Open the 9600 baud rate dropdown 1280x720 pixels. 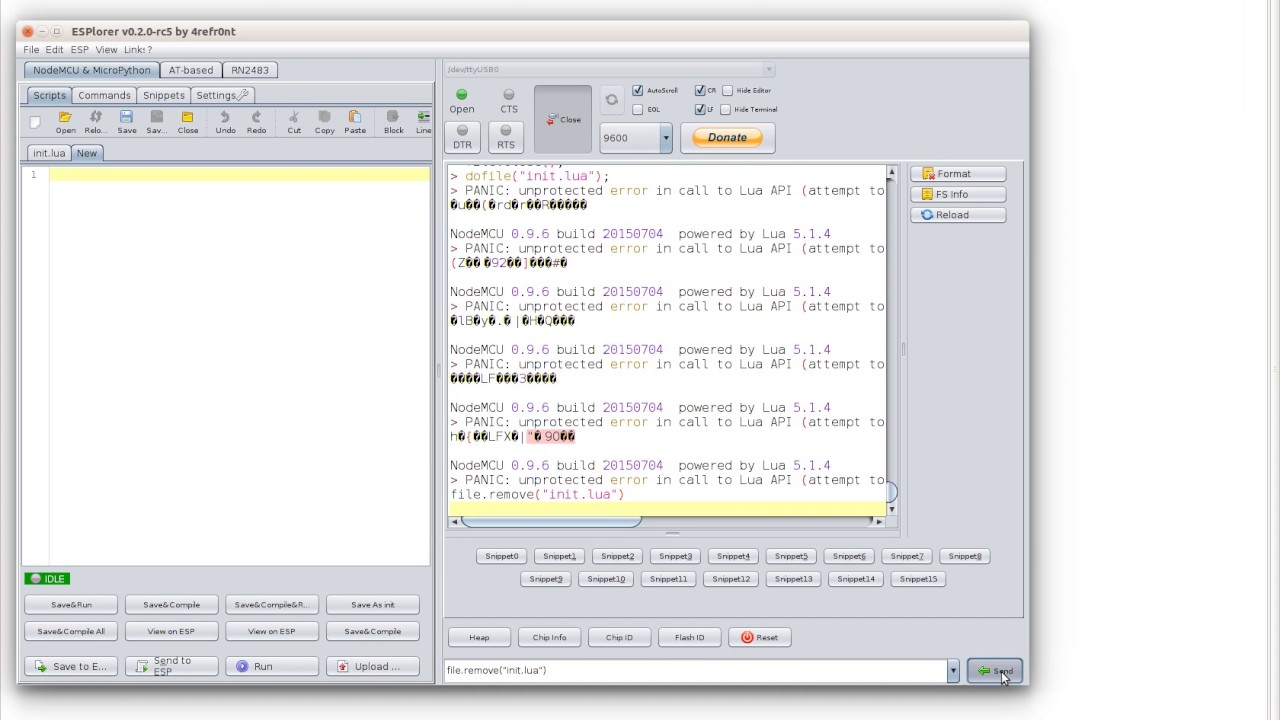click(666, 138)
